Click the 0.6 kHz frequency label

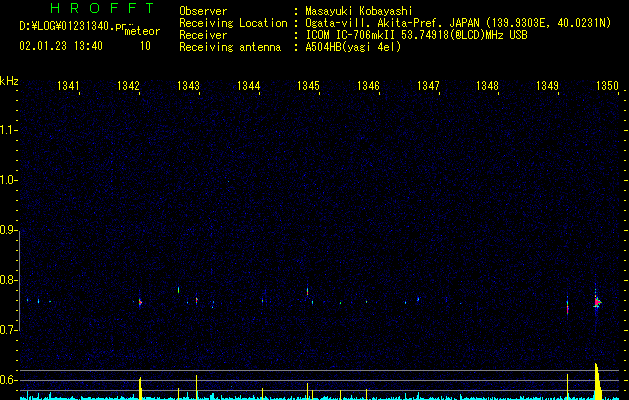tap(8, 380)
